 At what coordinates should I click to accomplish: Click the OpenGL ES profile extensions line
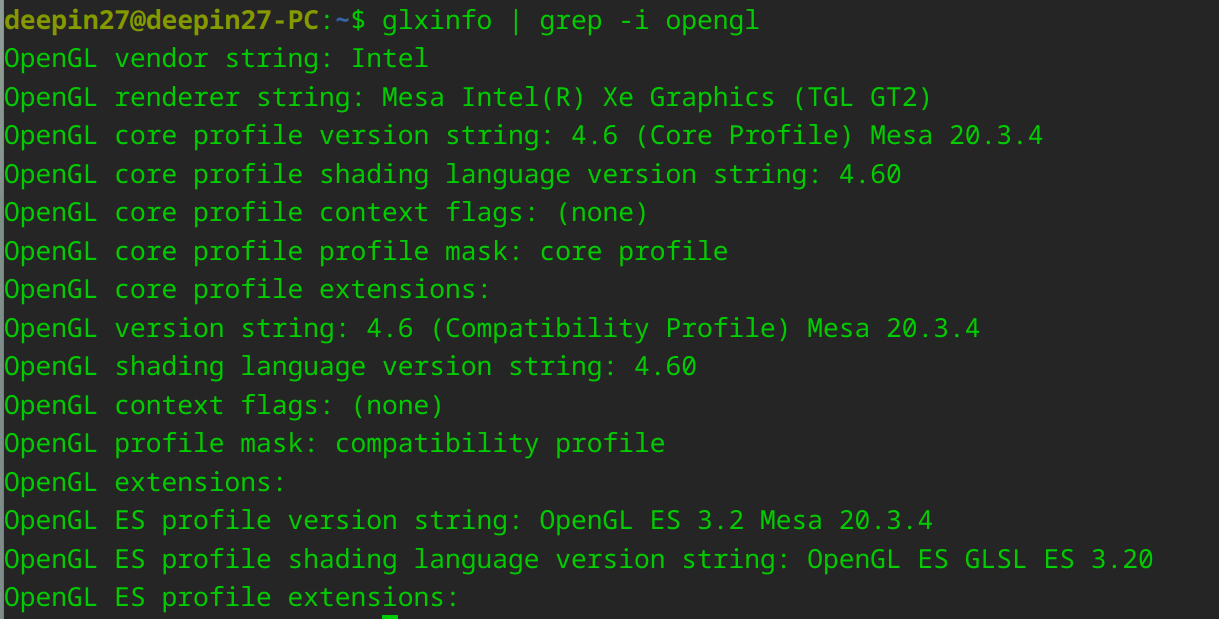tap(232, 598)
